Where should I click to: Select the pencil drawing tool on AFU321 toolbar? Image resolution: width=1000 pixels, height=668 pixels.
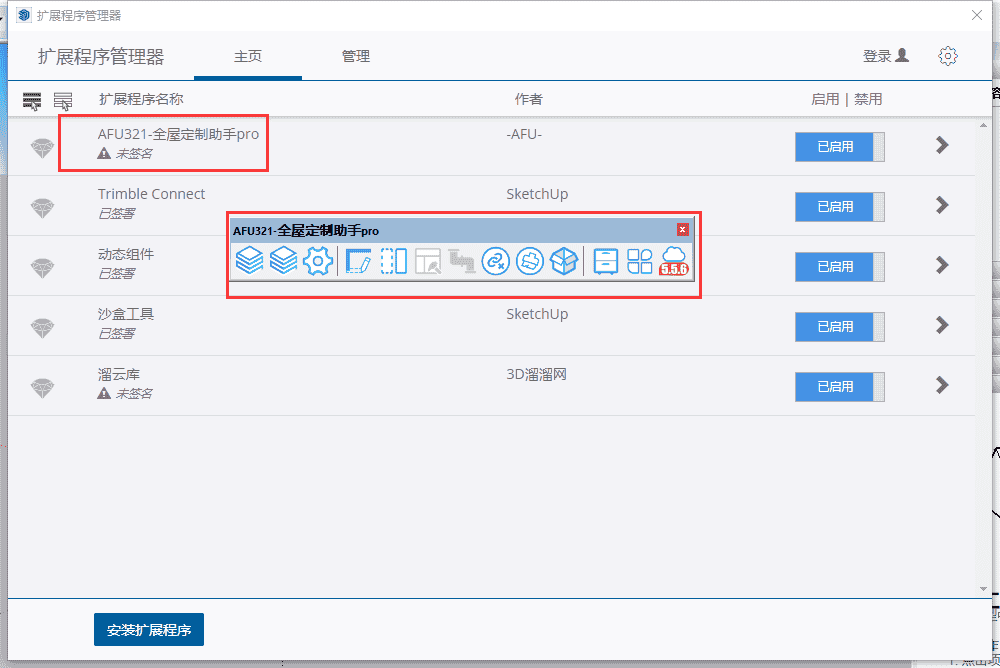(357, 260)
